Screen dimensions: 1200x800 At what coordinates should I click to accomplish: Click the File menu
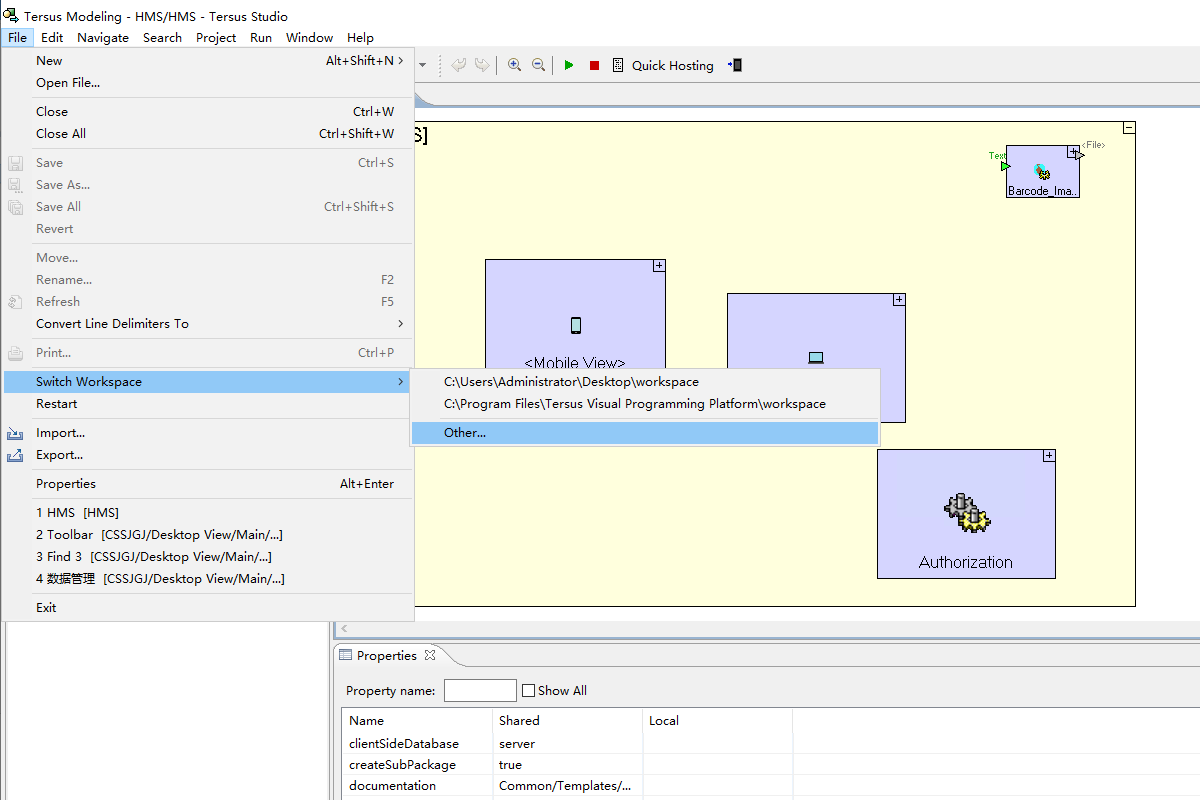[18, 37]
